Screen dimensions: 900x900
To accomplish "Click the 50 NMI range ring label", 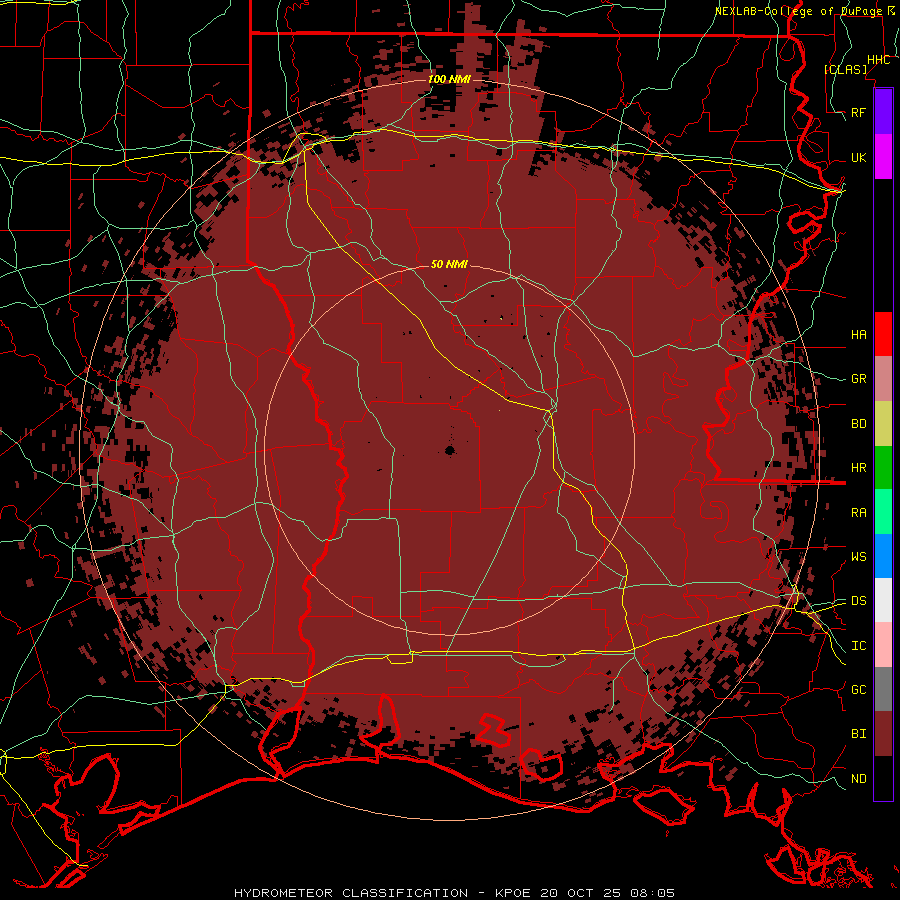I will coord(449,264).
